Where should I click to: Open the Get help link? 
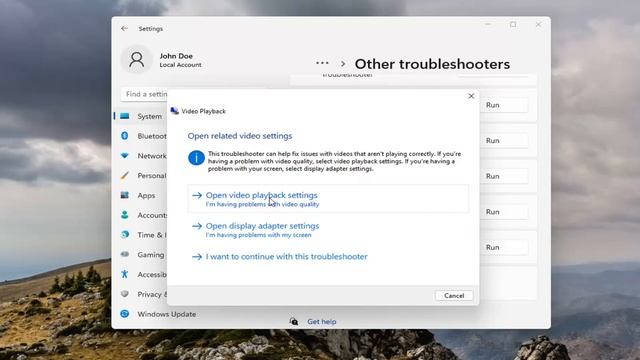(x=322, y=322)
